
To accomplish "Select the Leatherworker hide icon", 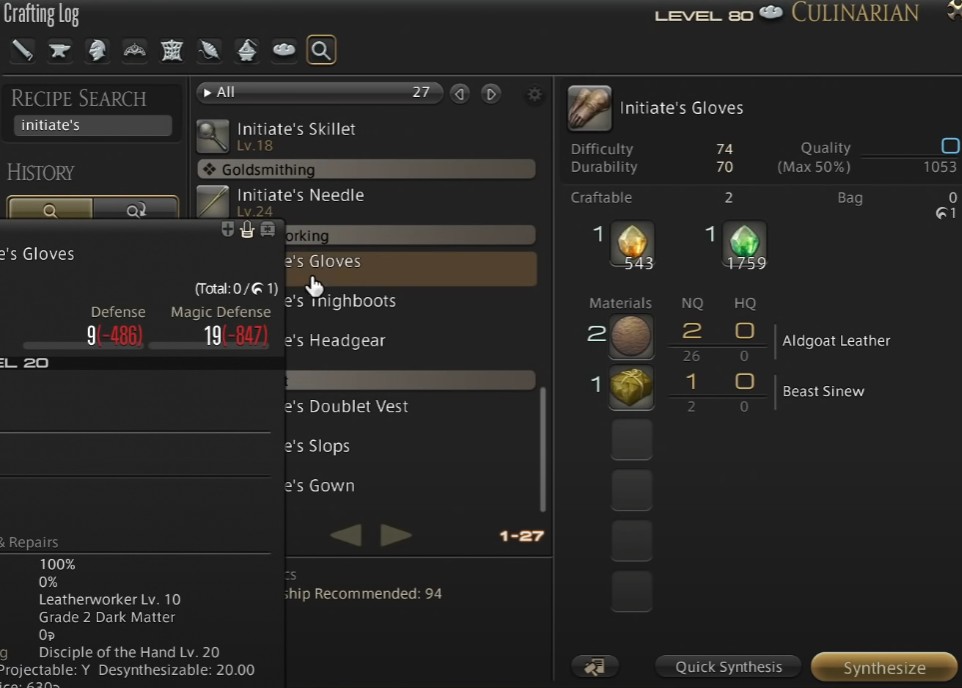I will (x=172, y=50).
